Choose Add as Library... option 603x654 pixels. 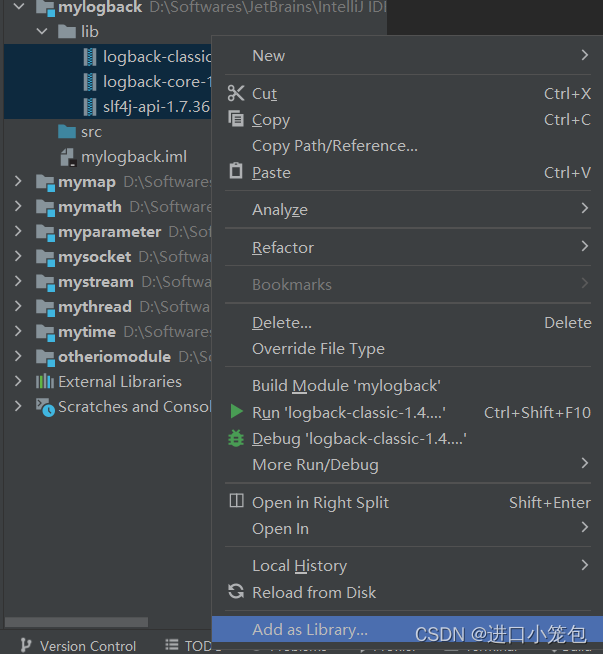tap(407, 629)
